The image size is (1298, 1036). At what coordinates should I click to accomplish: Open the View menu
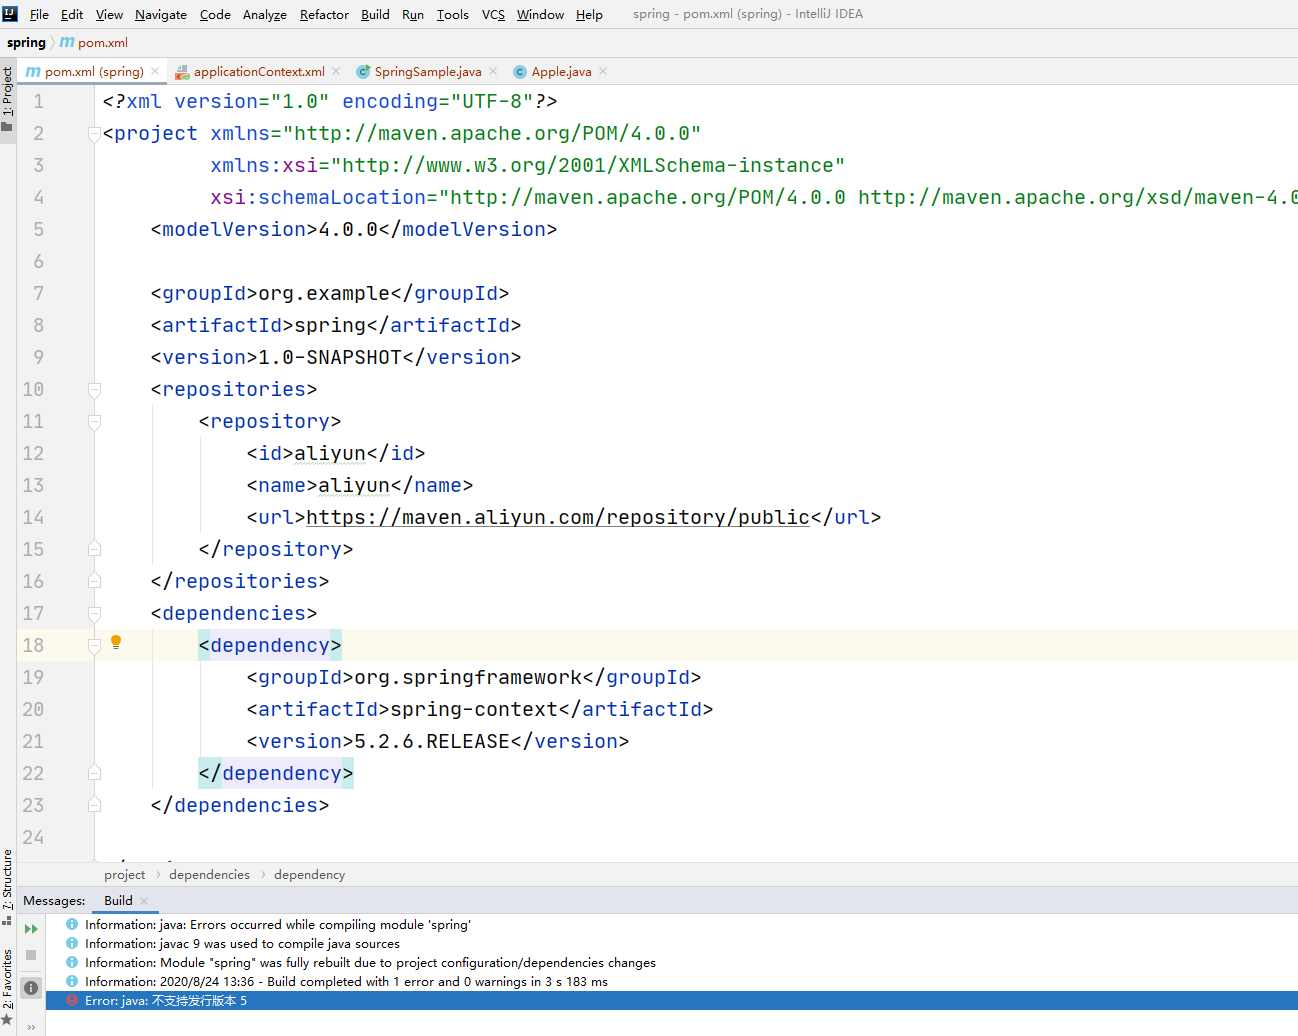[x=109, y=14]
